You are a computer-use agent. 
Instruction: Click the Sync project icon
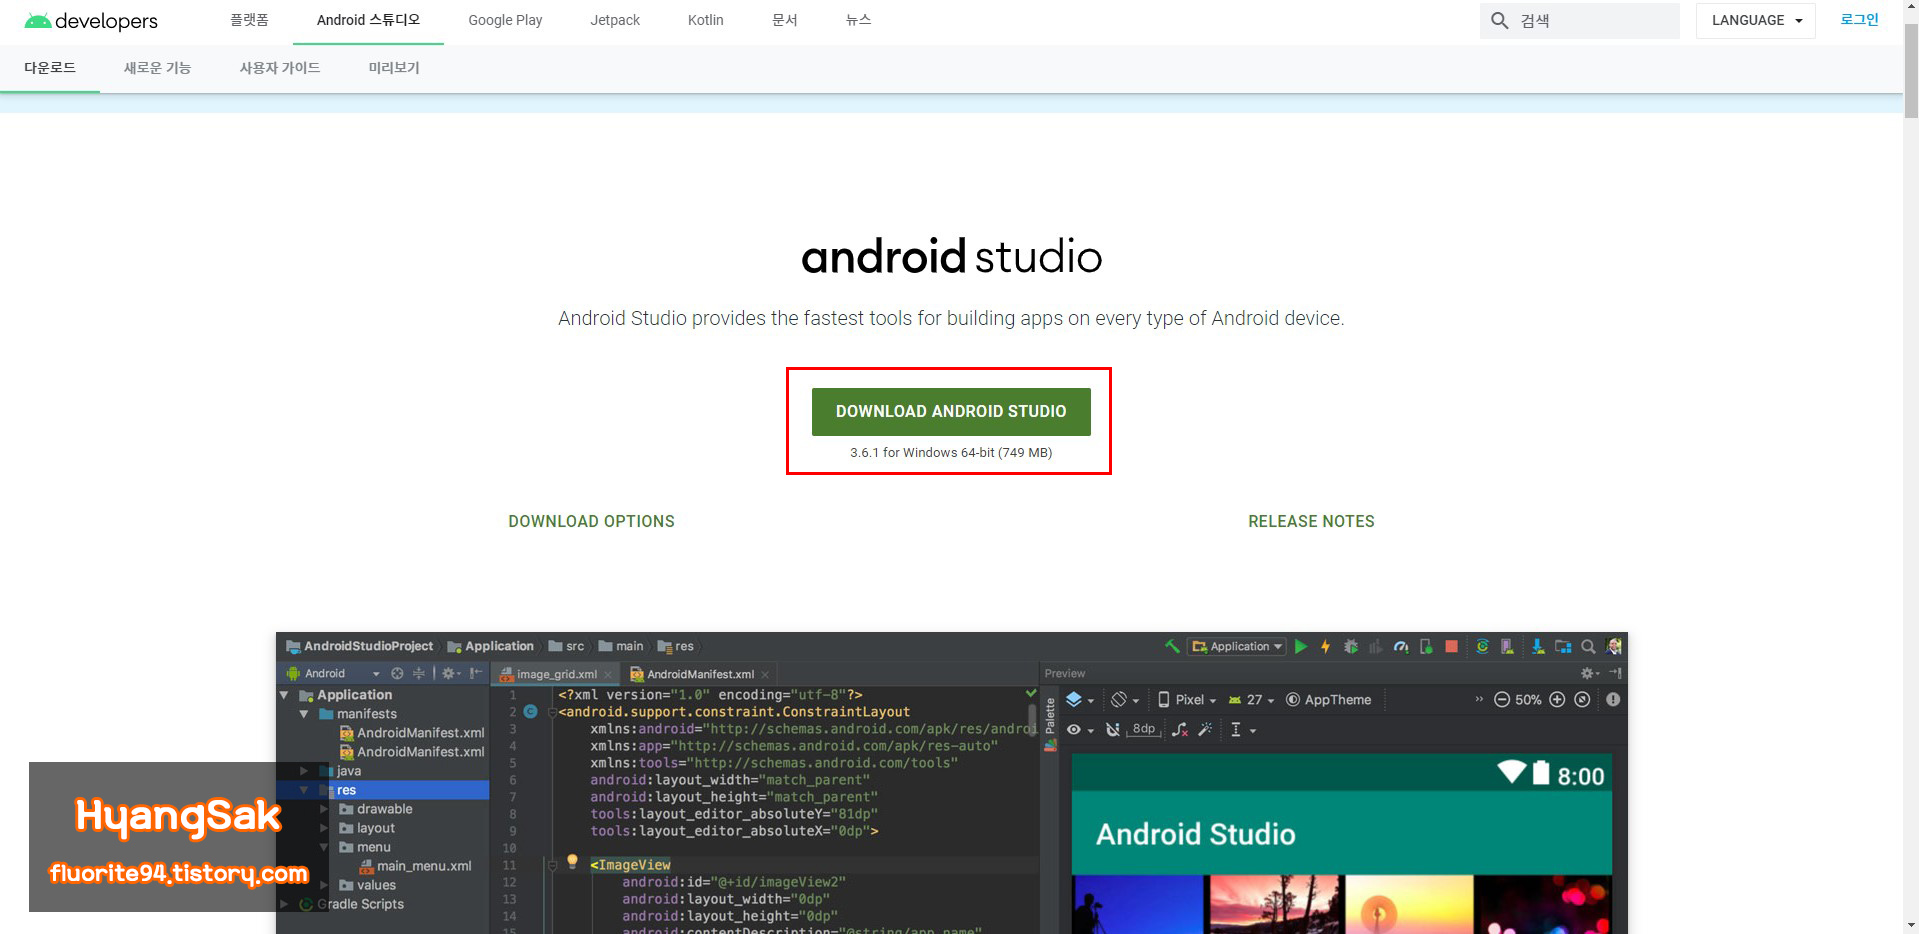1482,647
